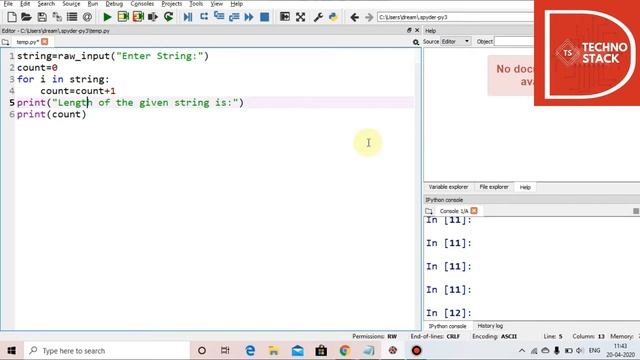Close the temp.py tab
640x360 pixels.
tap(44, 42)
